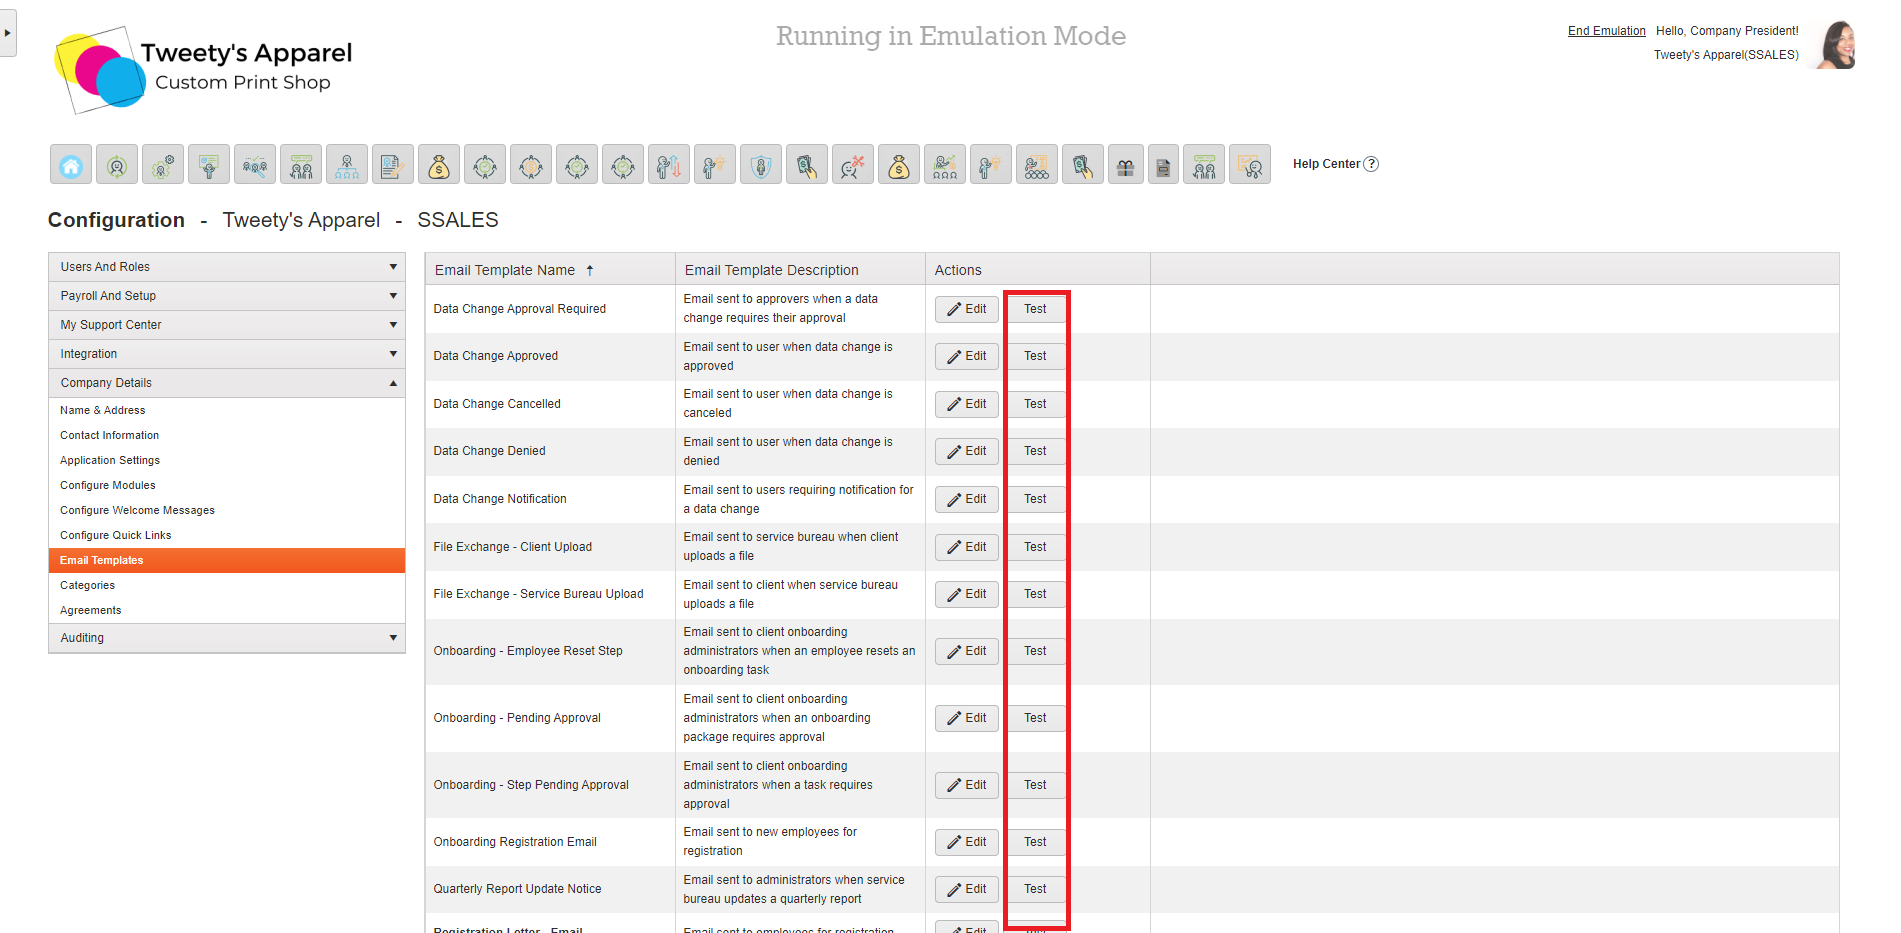This screenshot has width=1901, height=933.
Task: Test the Data Change Approval Required email
Action: click(x=1035, y=309)
